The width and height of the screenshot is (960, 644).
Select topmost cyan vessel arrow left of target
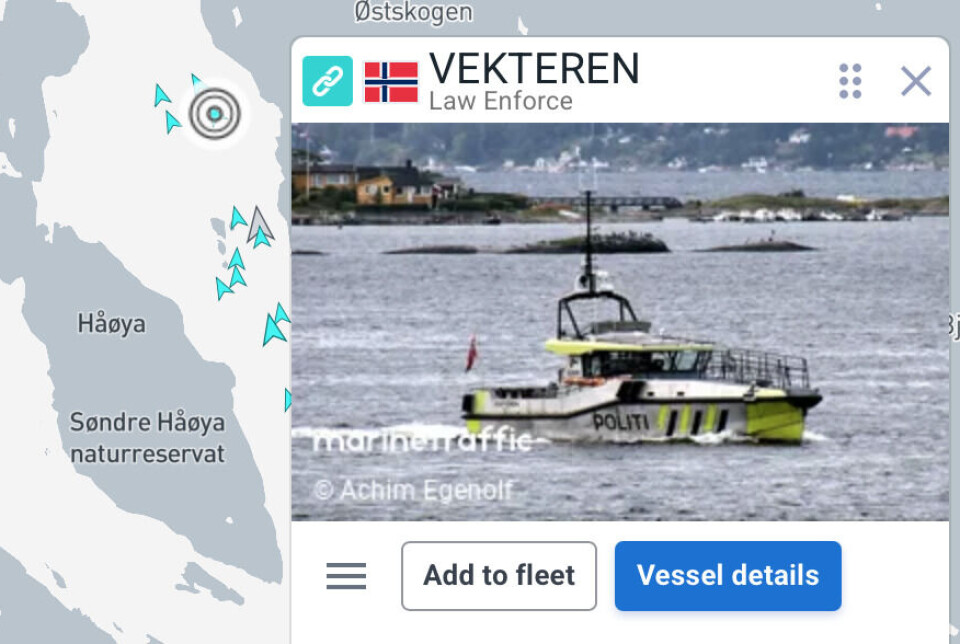[x=162, y=95]
